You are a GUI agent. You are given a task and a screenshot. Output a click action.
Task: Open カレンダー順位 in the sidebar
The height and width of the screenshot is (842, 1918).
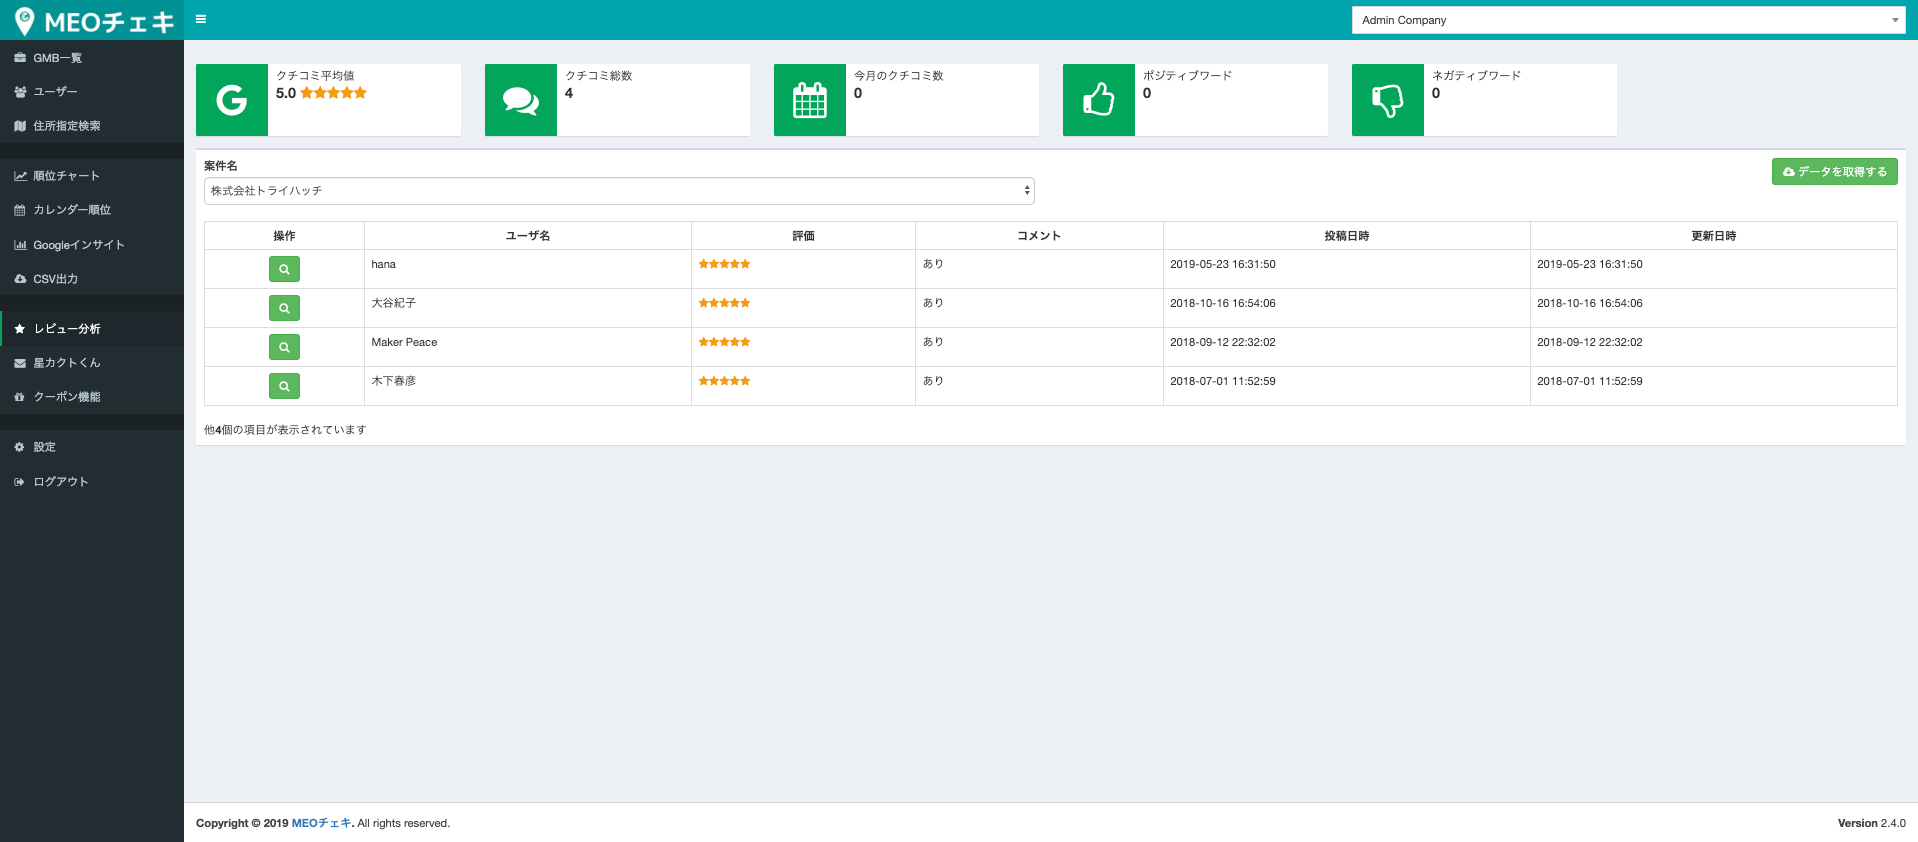coord(92,210)
